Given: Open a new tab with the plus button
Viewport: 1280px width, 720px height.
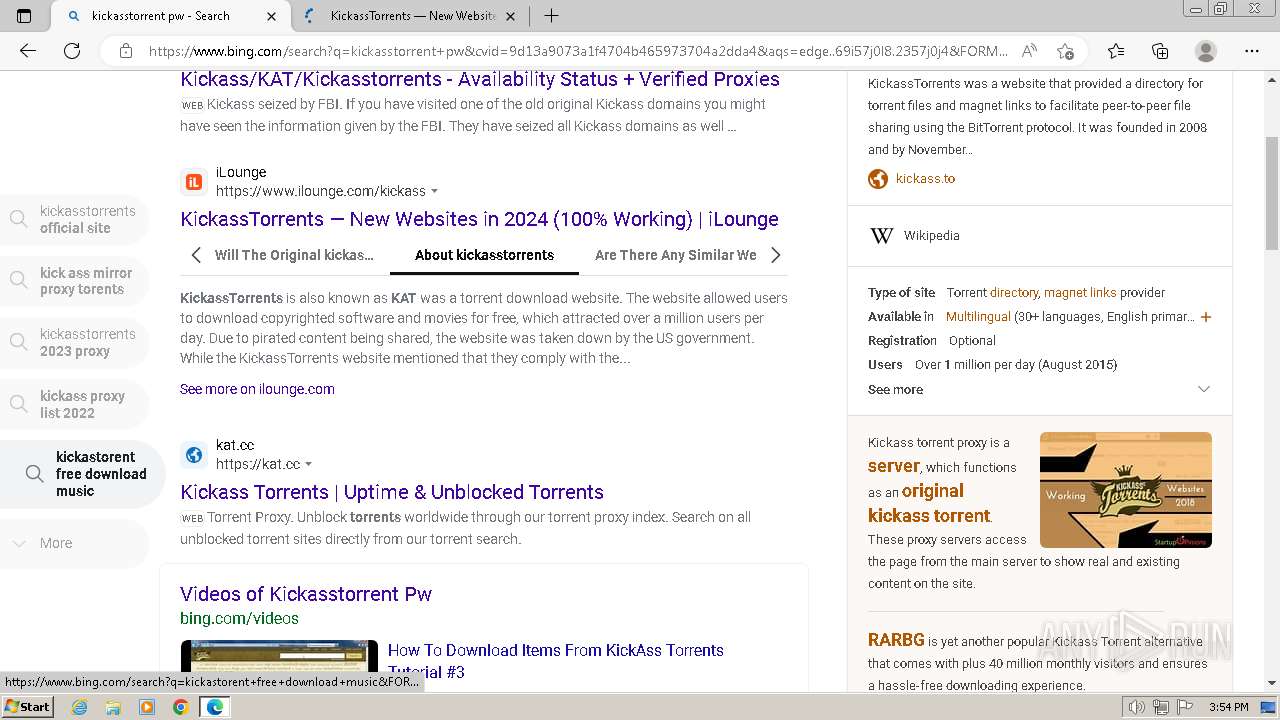Looking at the screenshot, I should (551, 16).
